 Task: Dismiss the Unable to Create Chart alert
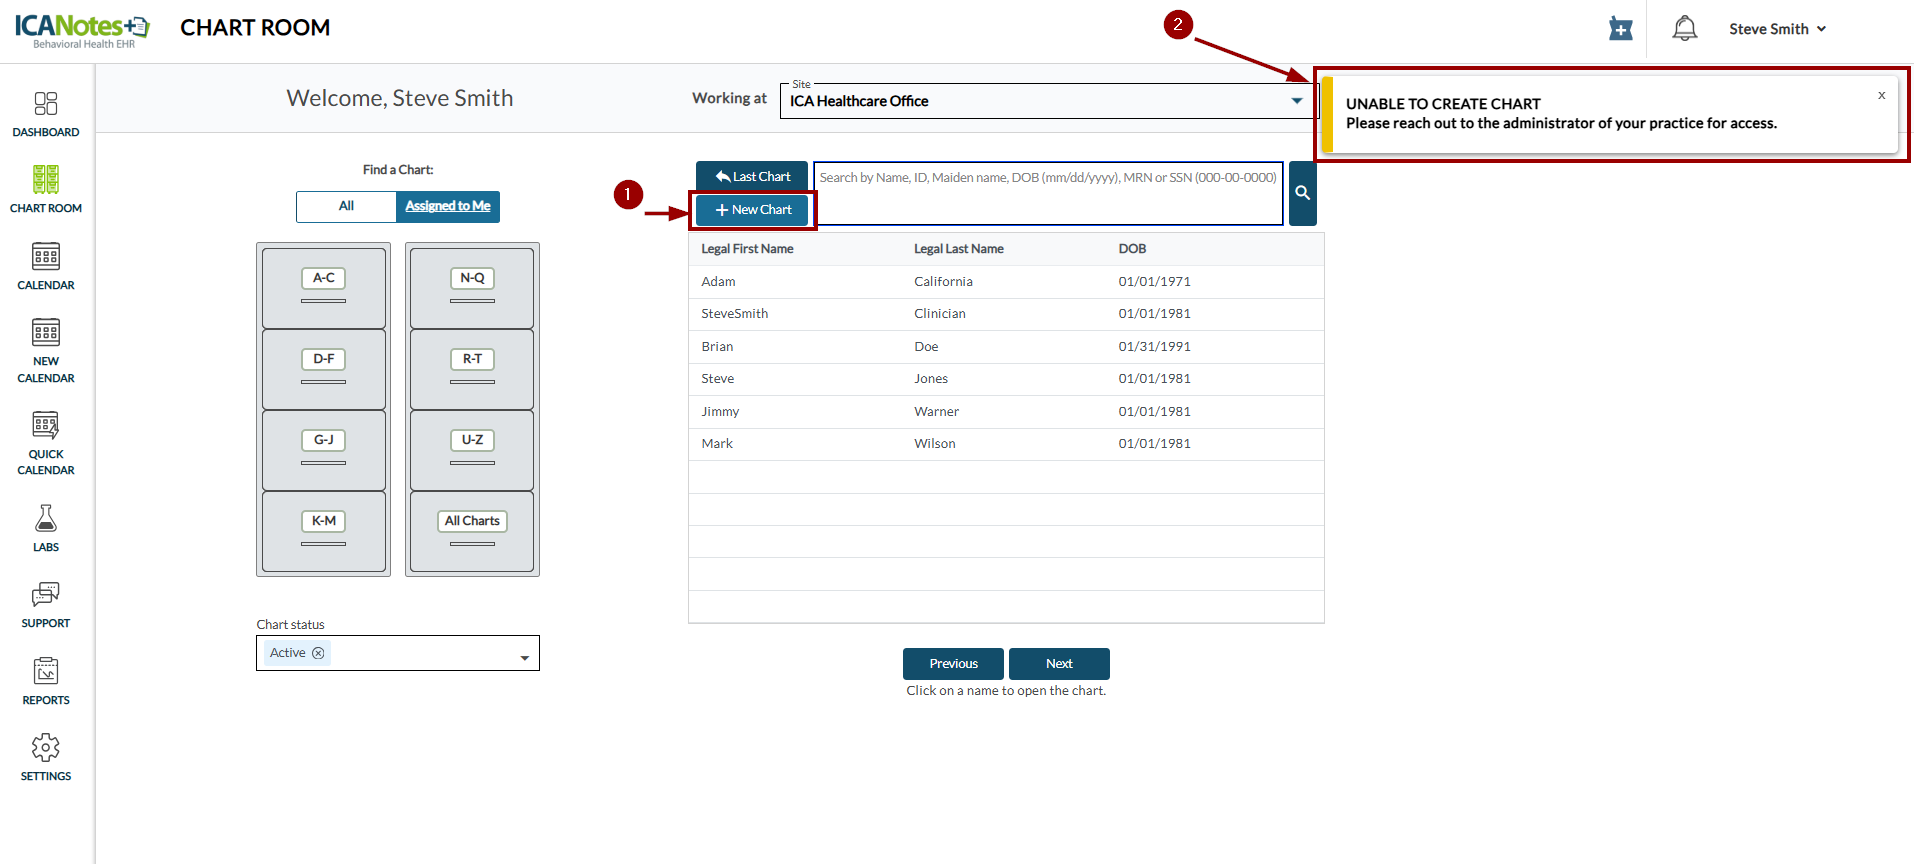coord(1881,96)
